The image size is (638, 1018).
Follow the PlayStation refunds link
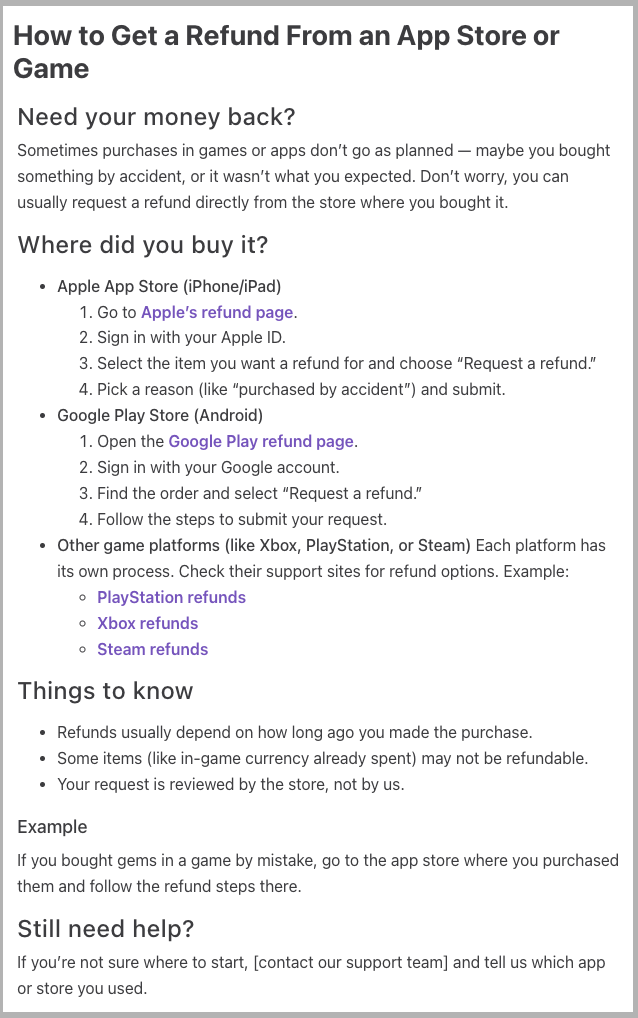click(x=171, y=597)
